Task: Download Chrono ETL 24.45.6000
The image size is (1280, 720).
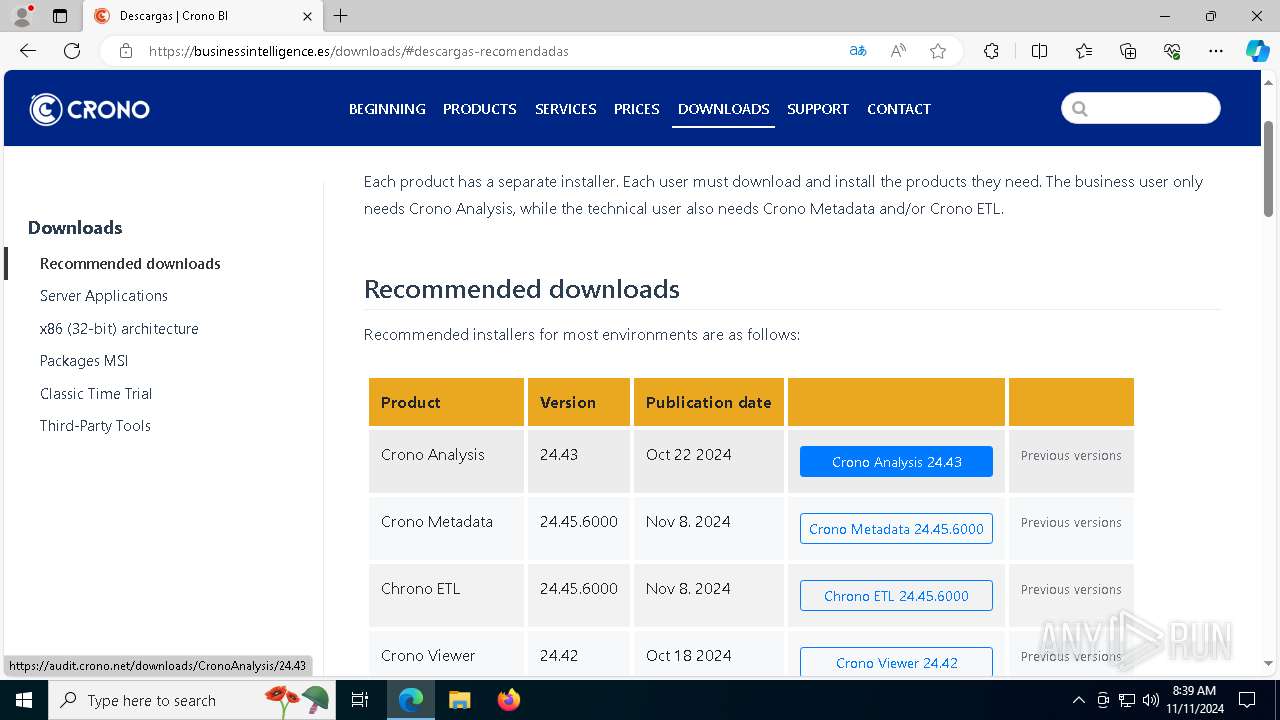Action: click(x=896, y=596)
